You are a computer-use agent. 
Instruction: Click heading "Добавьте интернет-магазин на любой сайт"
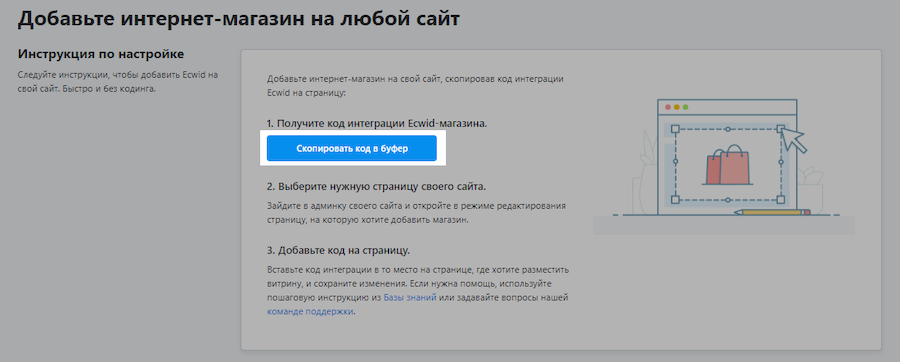[x=239, y=18]
